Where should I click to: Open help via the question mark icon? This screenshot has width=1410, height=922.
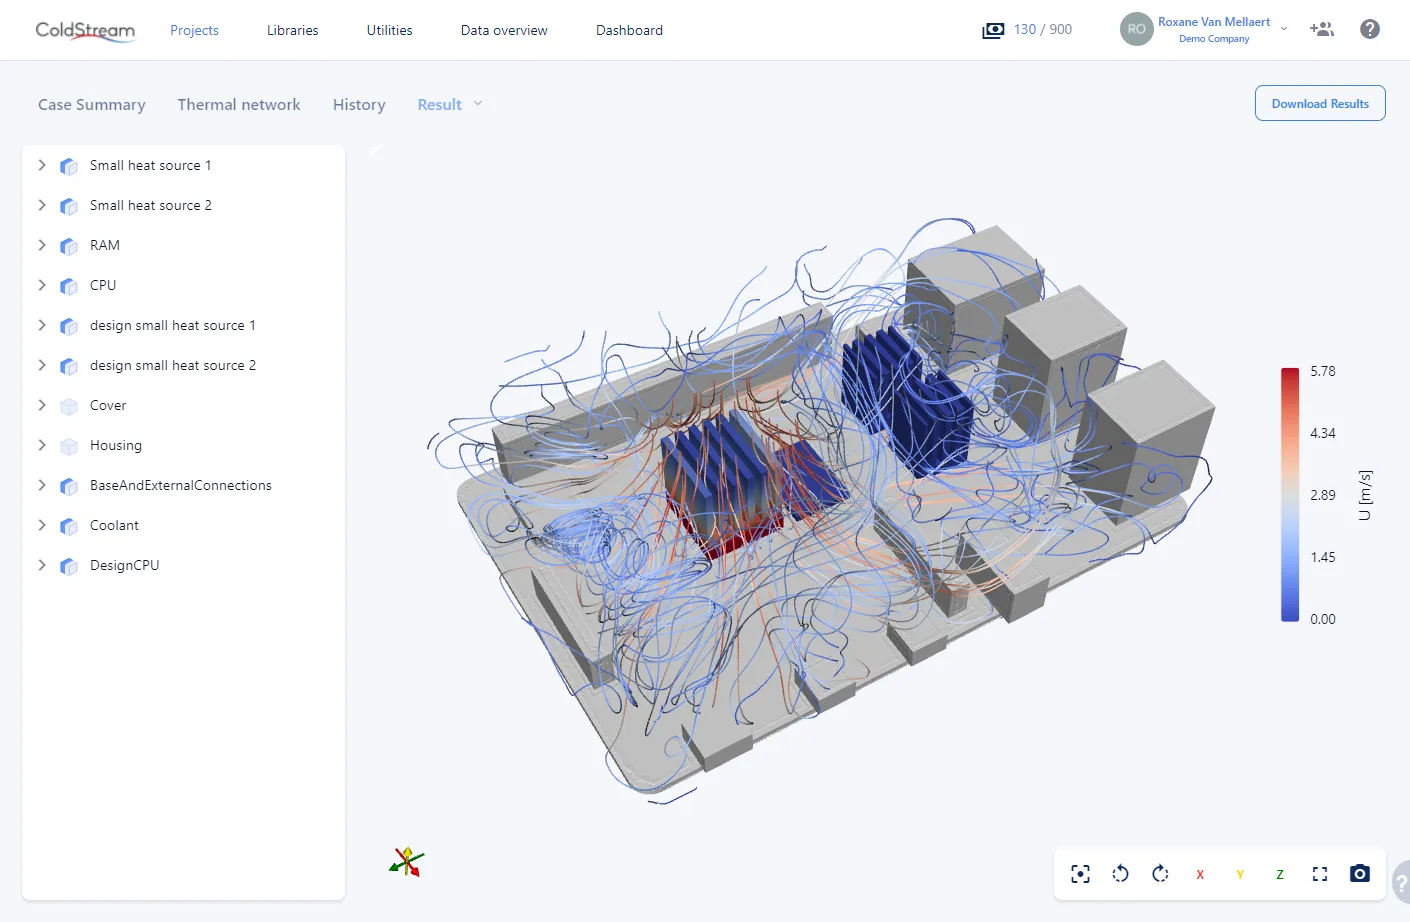click(1369, 29)
